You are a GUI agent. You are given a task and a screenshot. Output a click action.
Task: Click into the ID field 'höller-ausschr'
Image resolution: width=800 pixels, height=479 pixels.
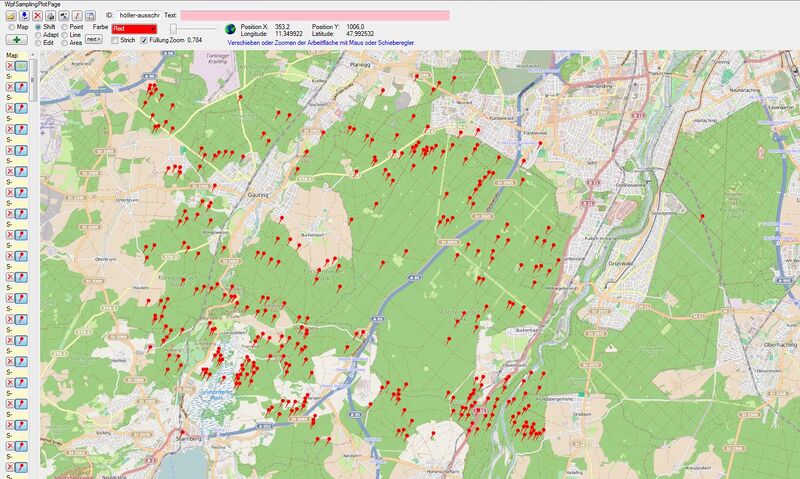pyautogui.click(x=139, y=15)
